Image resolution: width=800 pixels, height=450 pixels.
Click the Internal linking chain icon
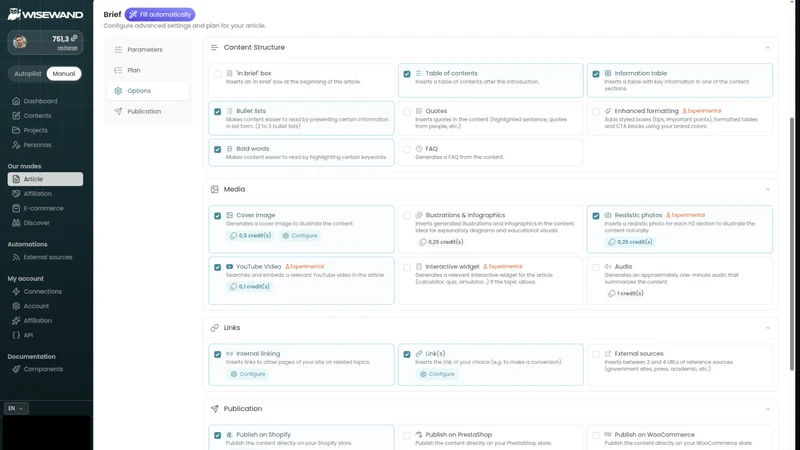pyautogui.click(x=230, y=353)
